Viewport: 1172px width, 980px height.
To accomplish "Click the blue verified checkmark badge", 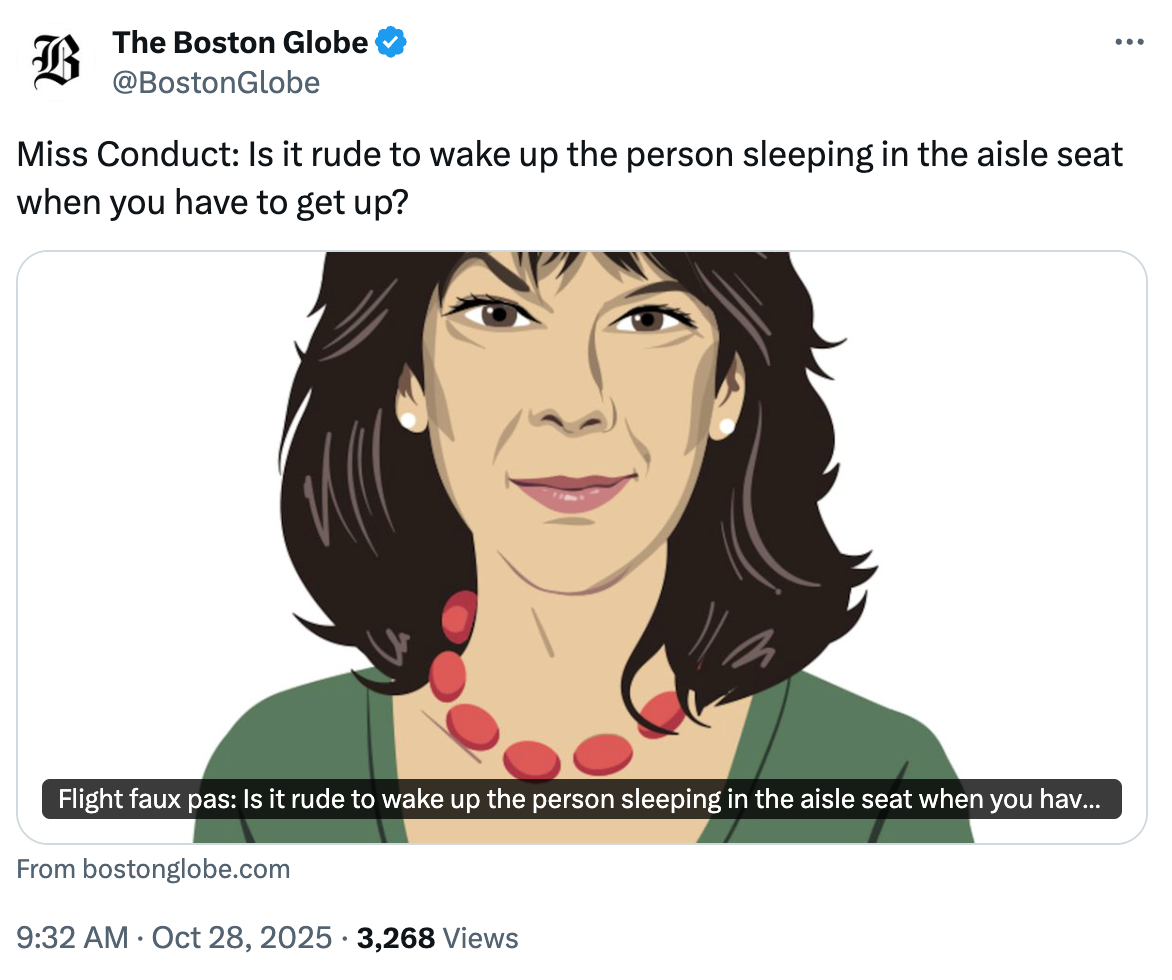I will (x=392, y=43).
